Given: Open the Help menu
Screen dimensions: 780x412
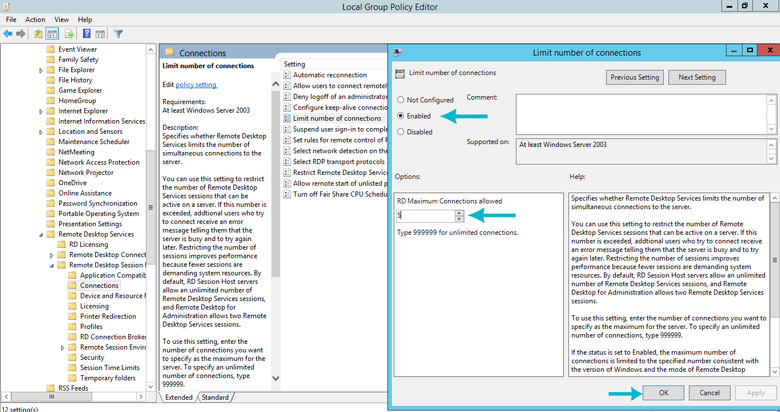Looking at the screenshot, I should click(85, 19).
